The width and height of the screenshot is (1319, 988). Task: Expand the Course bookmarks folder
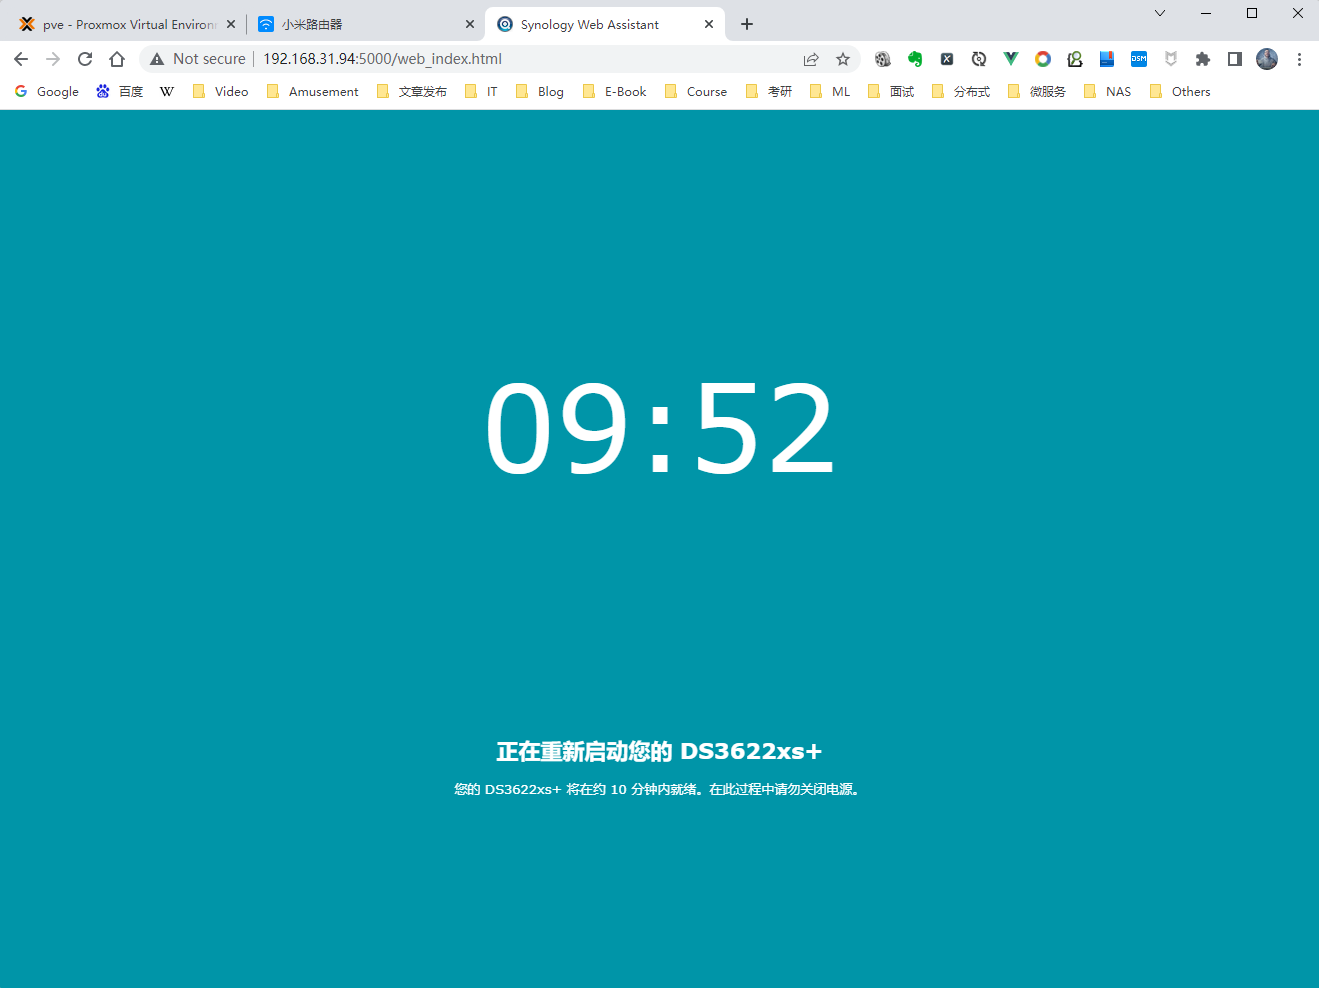tap(697, 91)
